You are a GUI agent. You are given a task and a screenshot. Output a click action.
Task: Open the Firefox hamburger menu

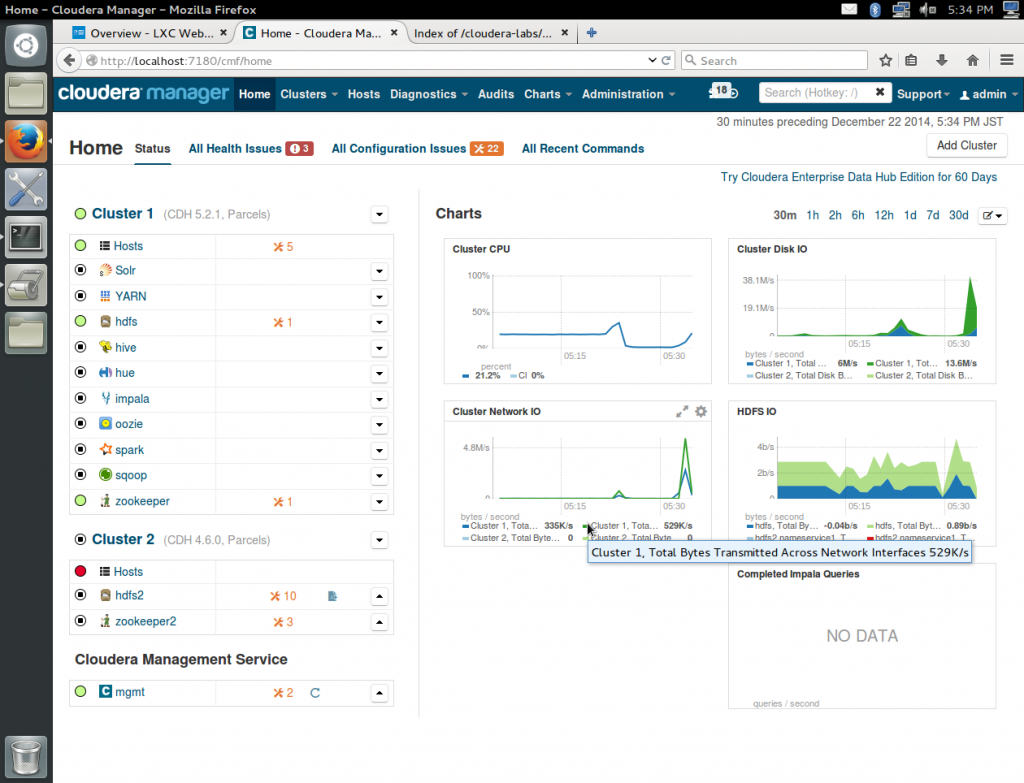click(x=1006, y=60)
